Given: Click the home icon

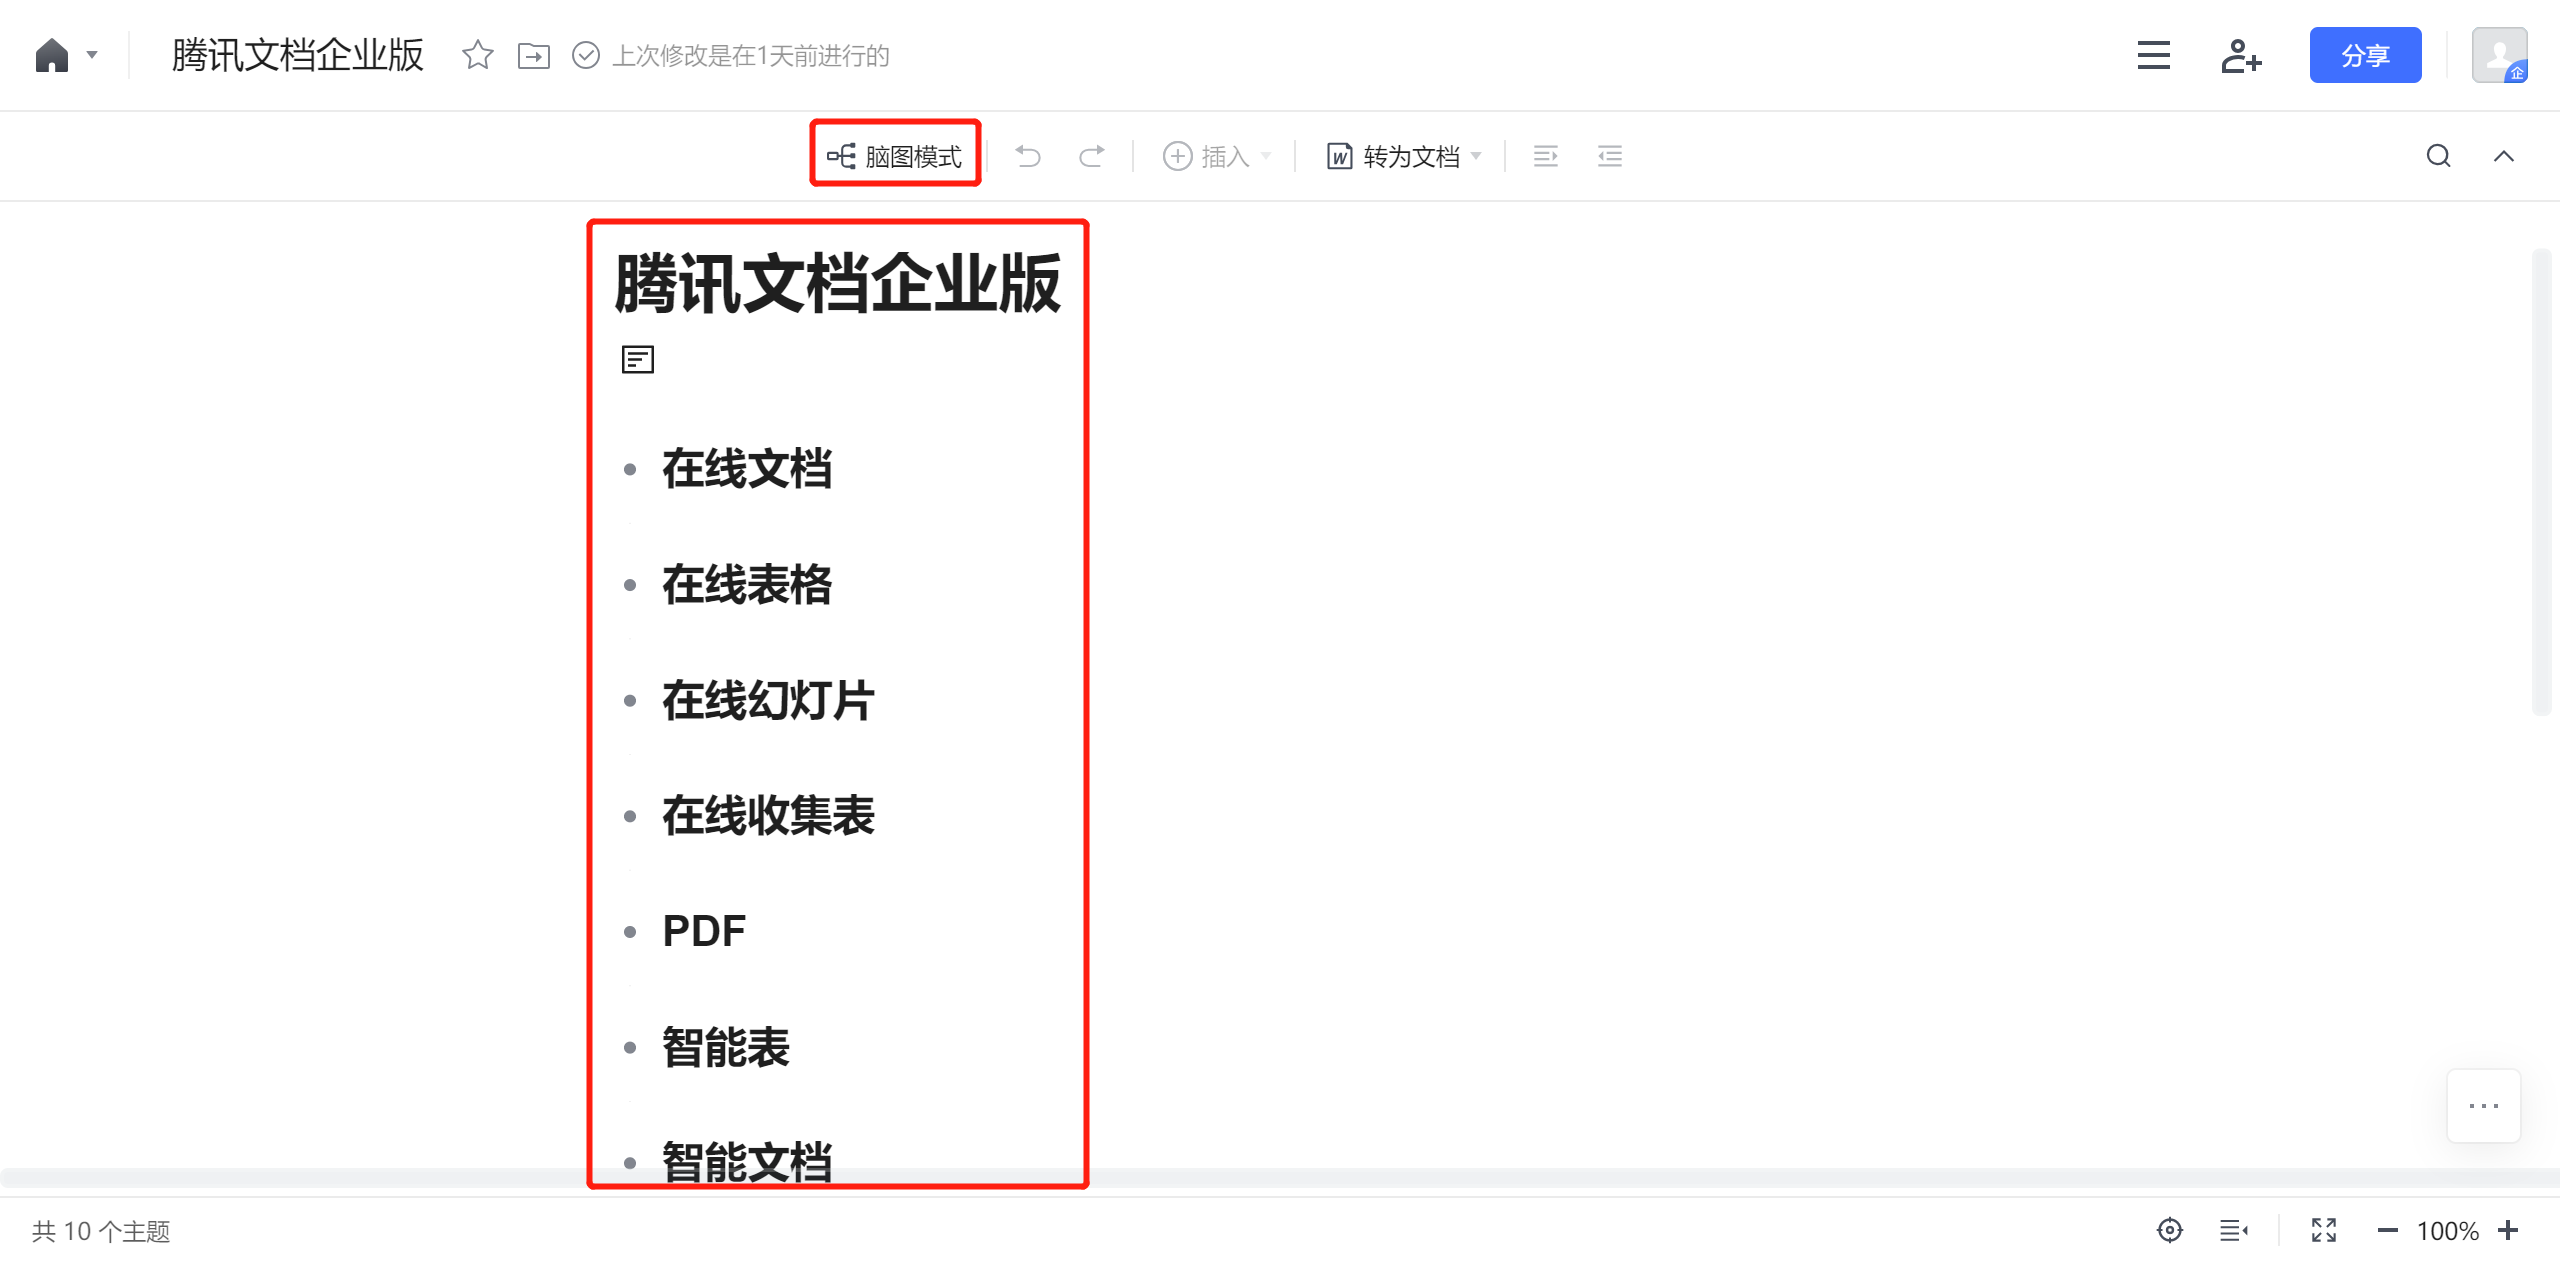Looking at the screenshot, I should (51, 55).
